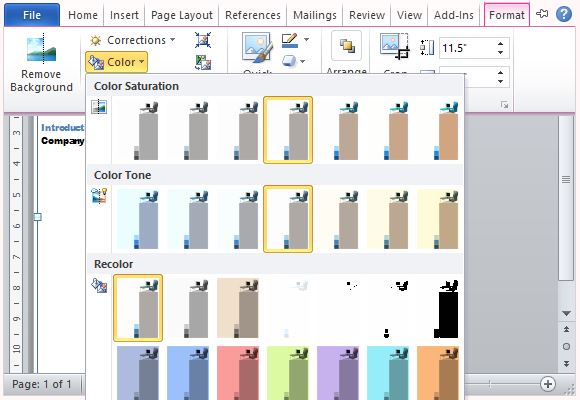Increase the height value with up arrow
The image size is (580, 400).
coord(500,44)
